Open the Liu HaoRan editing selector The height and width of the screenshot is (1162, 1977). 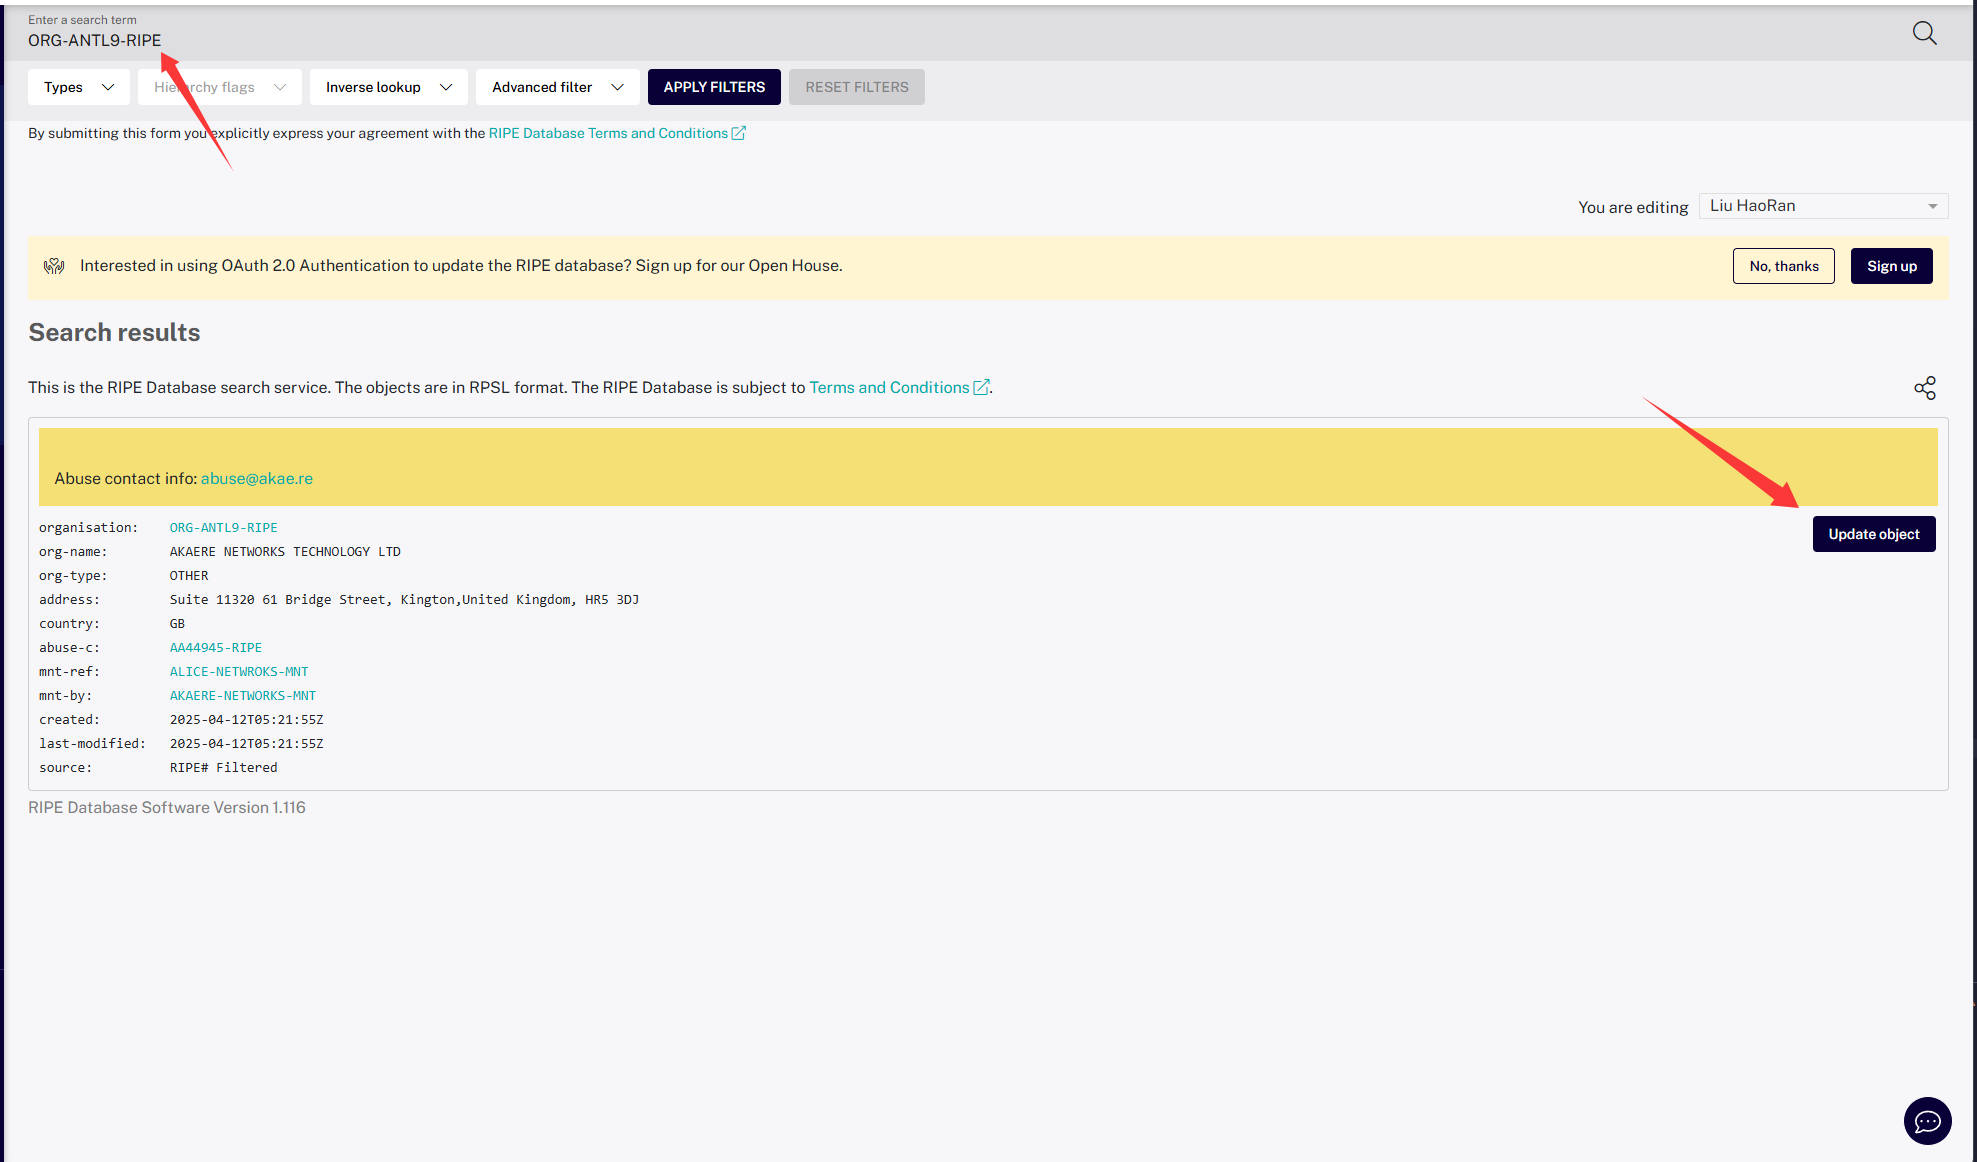1823,206
